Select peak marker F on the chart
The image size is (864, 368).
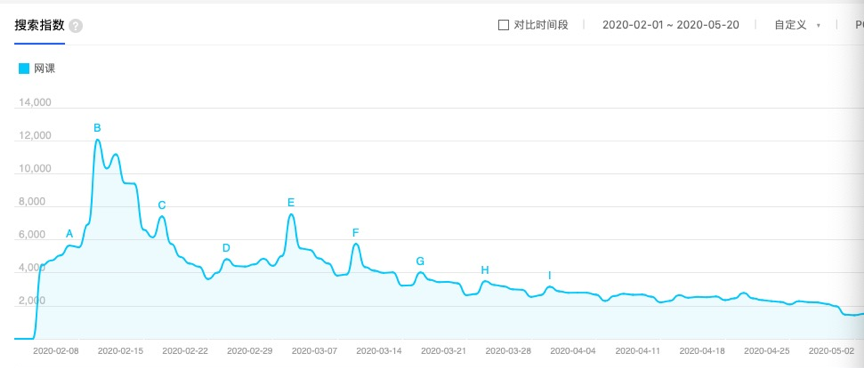tap(355, 233)
